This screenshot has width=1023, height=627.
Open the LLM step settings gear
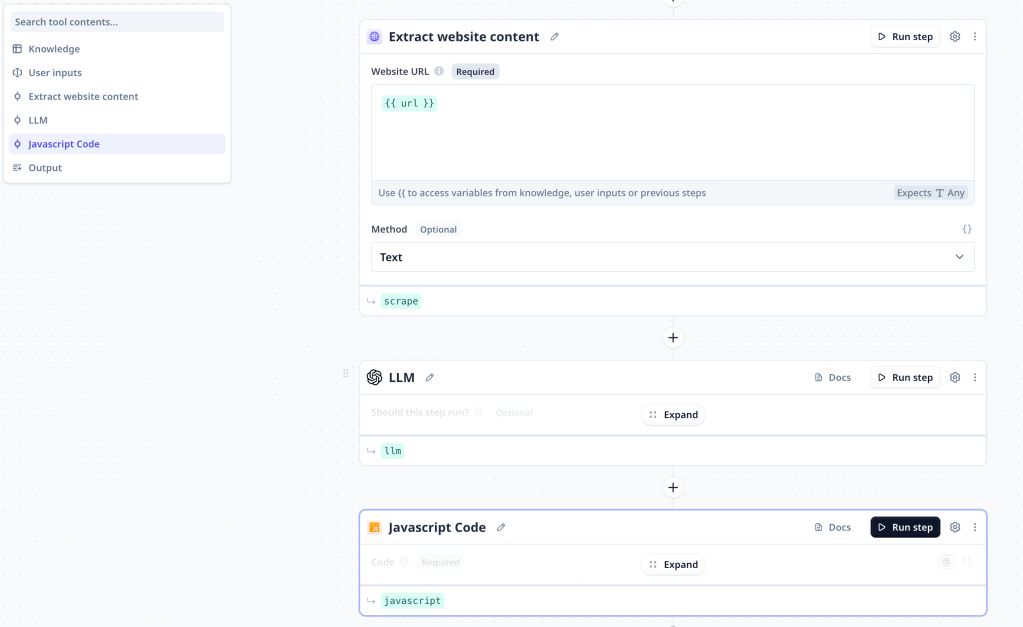click(x=955, y=378)
